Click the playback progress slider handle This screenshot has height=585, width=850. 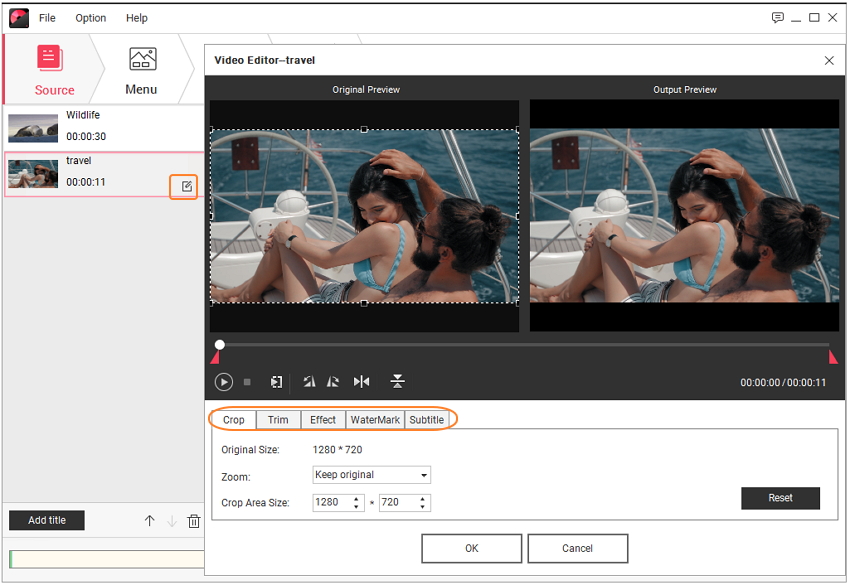pos(220,345)
